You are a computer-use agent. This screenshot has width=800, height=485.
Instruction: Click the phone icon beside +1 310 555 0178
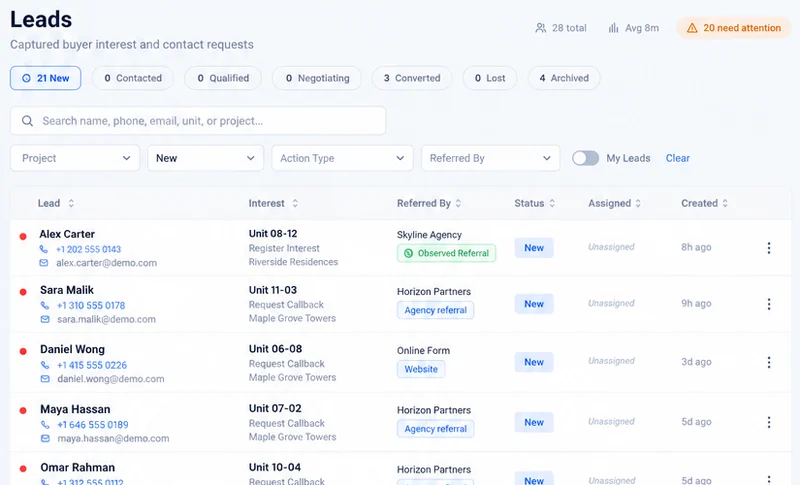pyautogui.click(x=45, y=305)
